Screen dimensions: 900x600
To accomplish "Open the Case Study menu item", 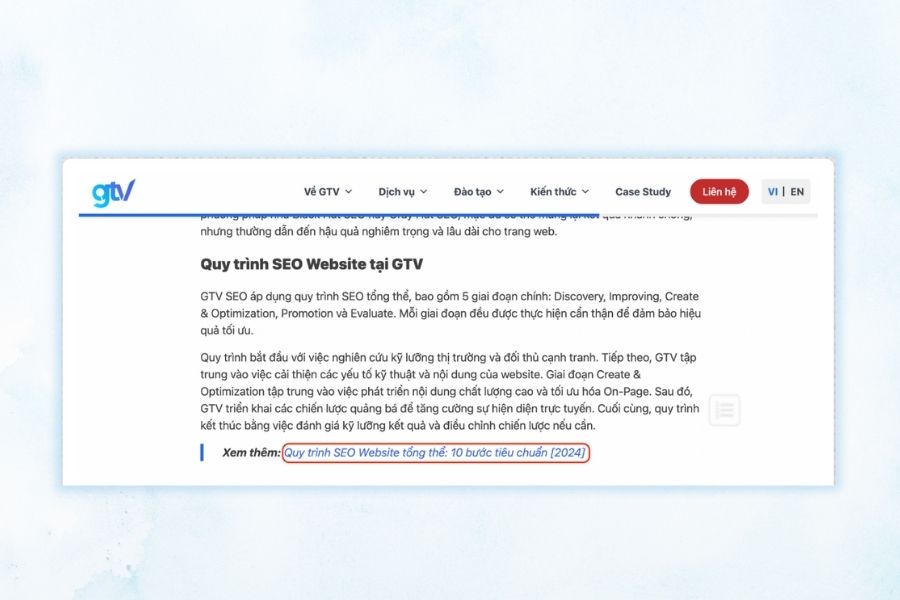I will click(x=643, y=191).
